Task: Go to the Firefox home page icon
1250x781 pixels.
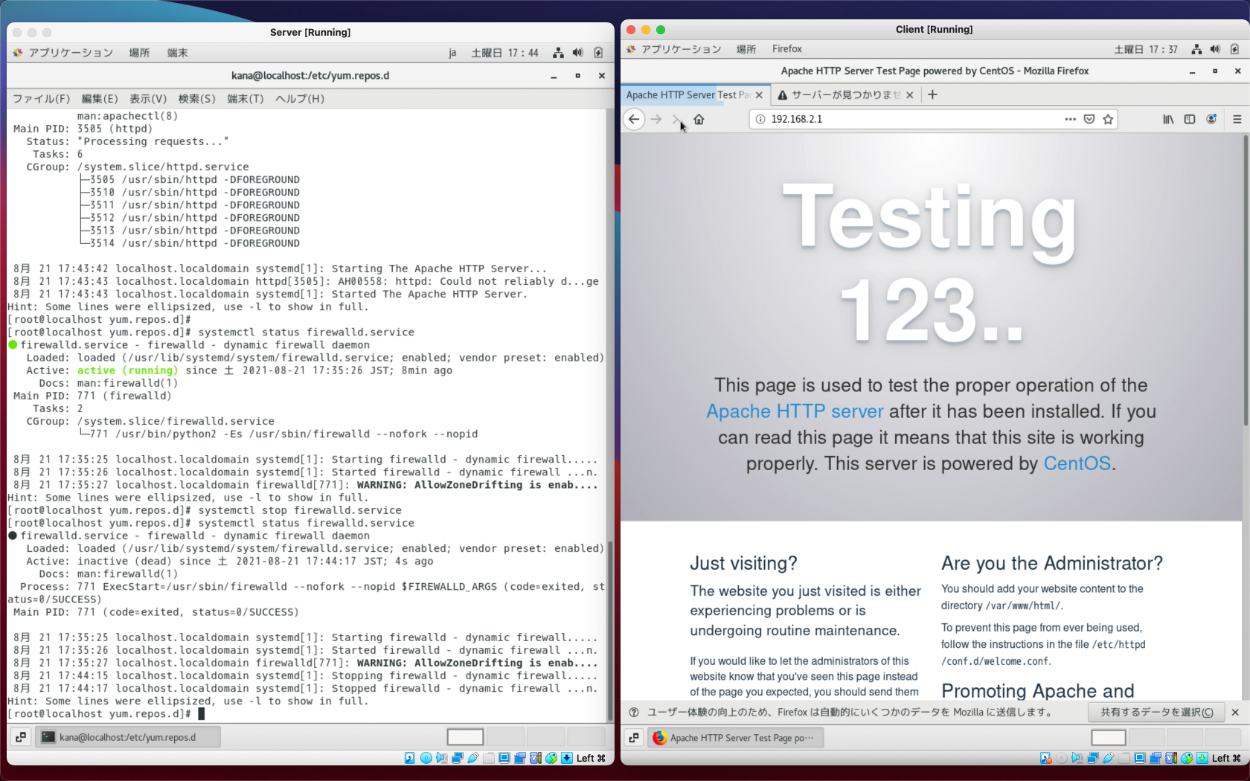Action: pos(699,119)
